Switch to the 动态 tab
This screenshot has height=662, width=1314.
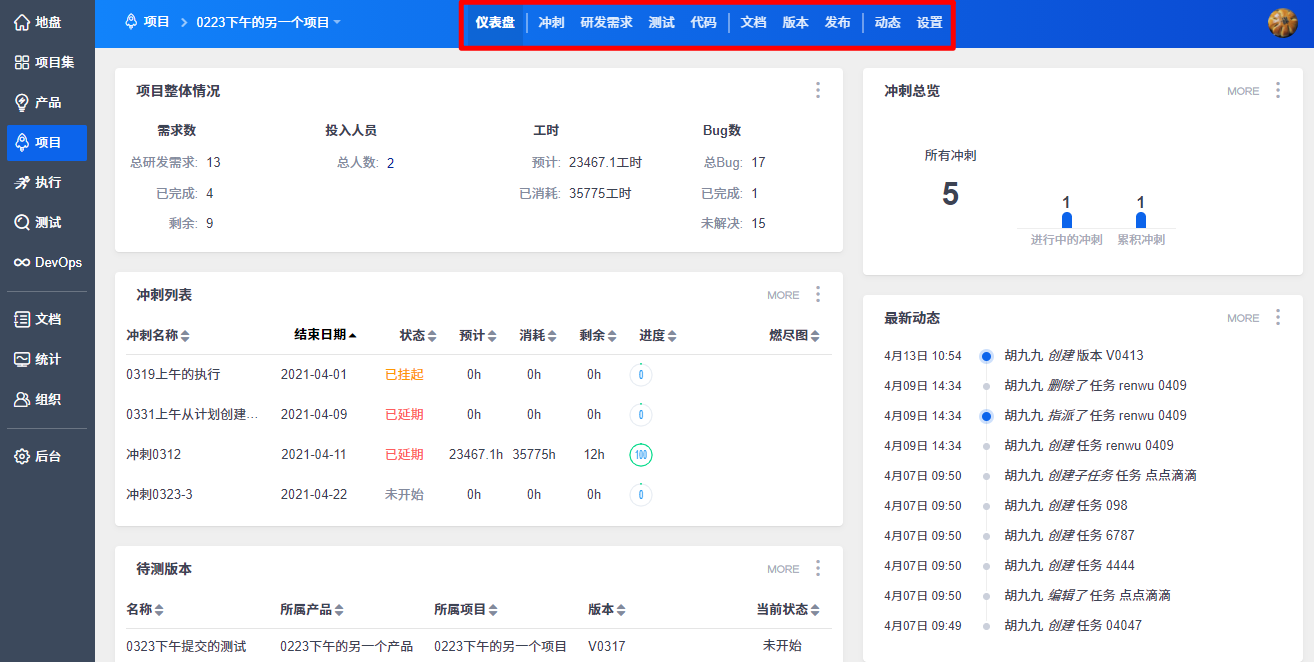(887, 22)
